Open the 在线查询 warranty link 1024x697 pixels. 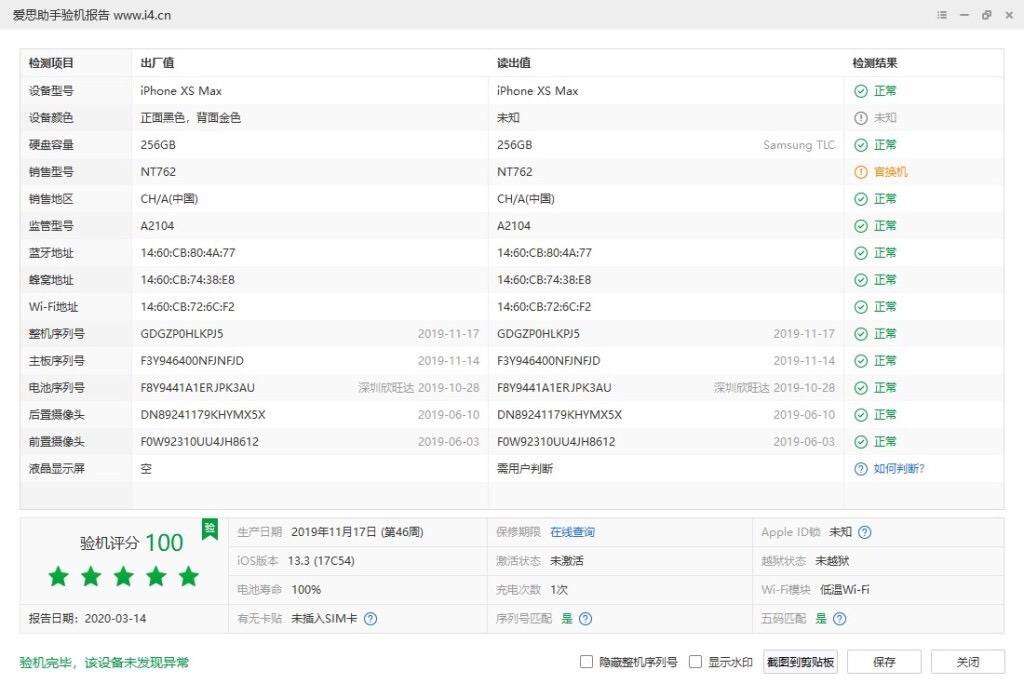click(x=572, y=532)
